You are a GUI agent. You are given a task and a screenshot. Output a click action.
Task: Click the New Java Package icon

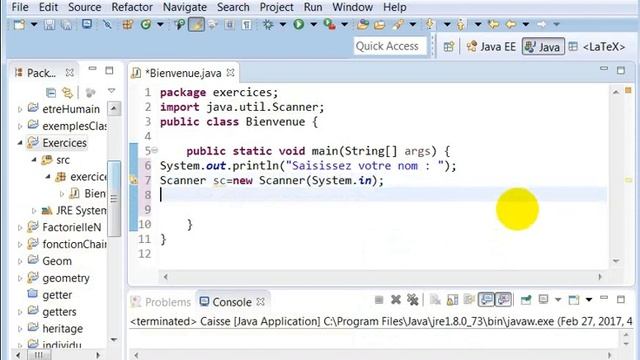pos(128,25)
